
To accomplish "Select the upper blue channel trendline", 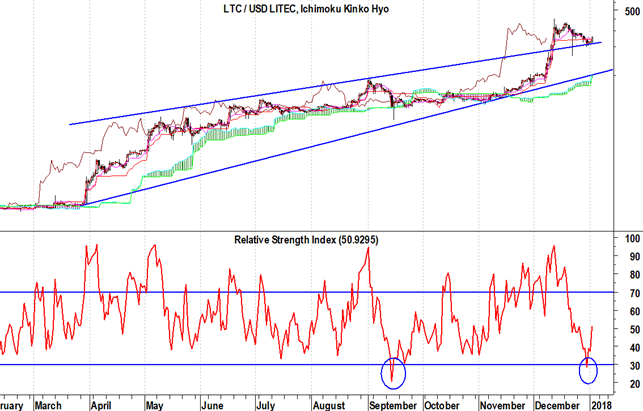I will (335, 83).
